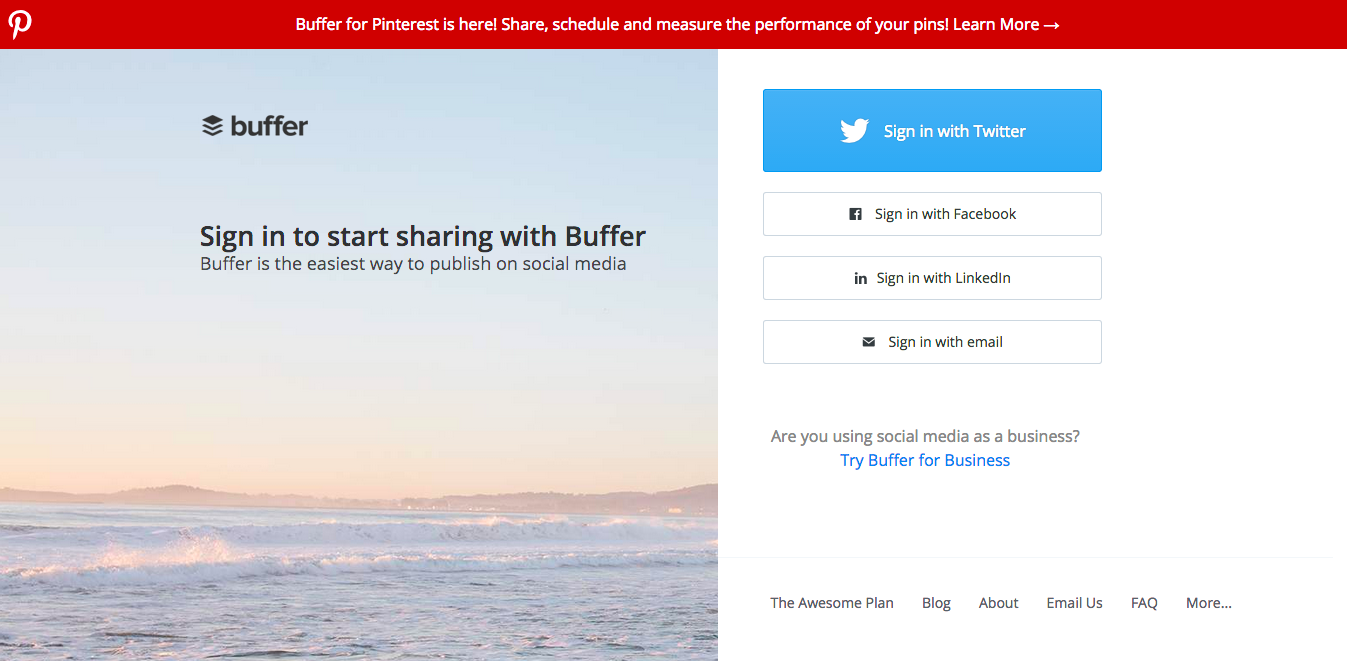Sign in with email
1347x661 pixels.
tap(932, 341)
